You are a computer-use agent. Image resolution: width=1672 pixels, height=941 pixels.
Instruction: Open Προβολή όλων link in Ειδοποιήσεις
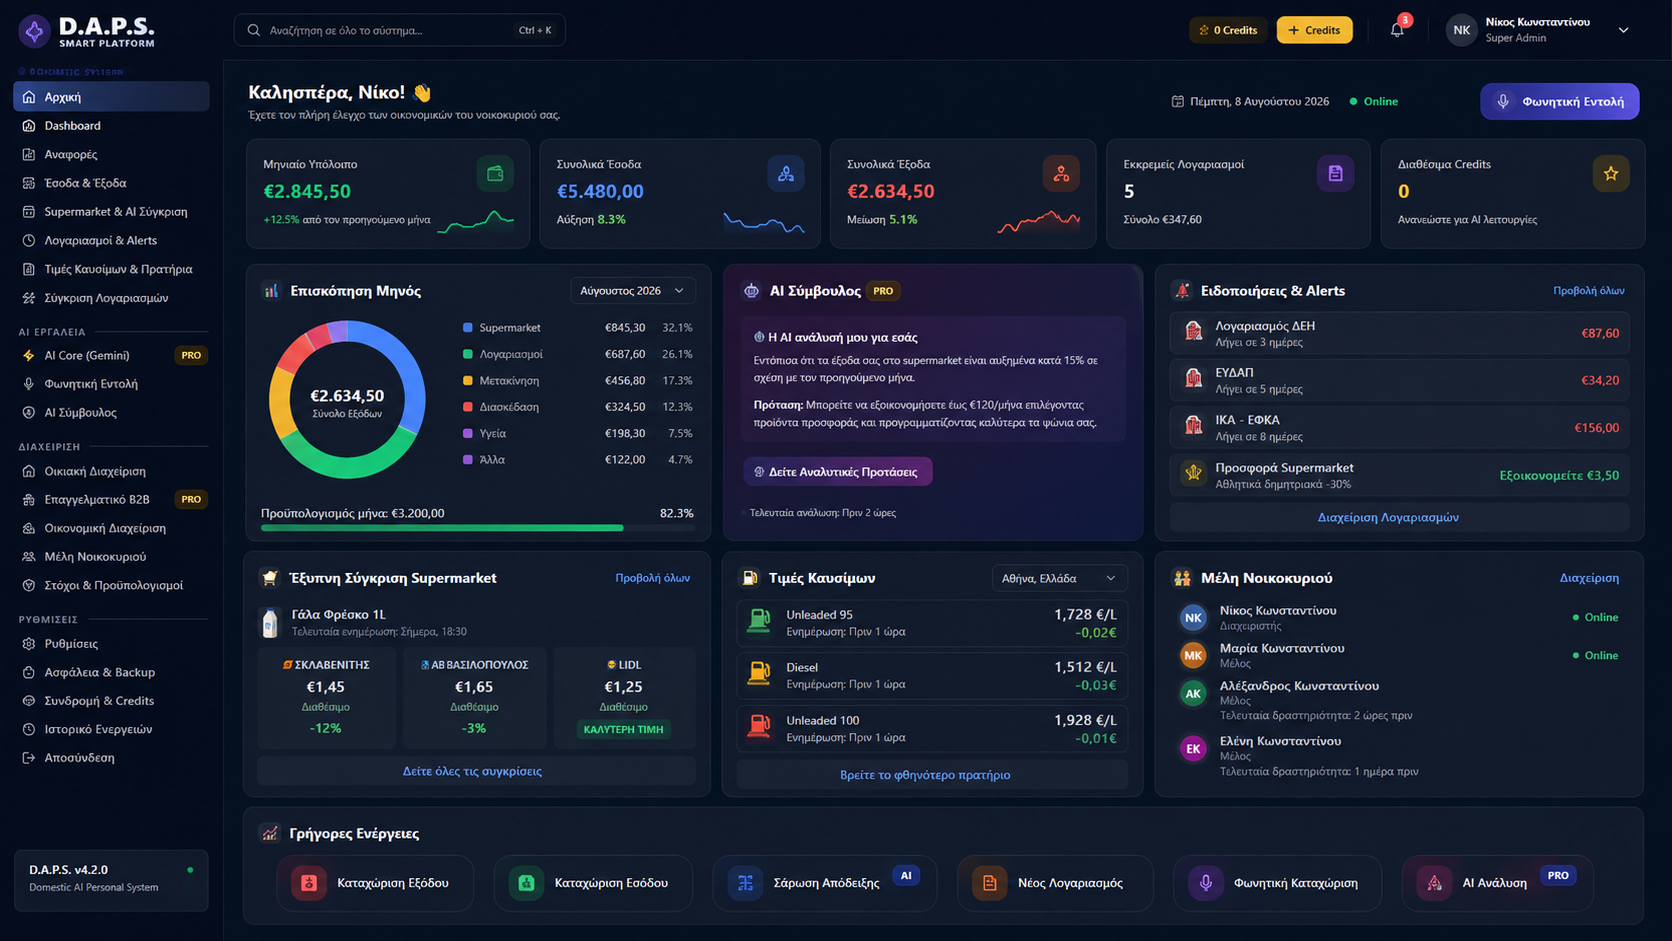click(x=1588, y=291)
